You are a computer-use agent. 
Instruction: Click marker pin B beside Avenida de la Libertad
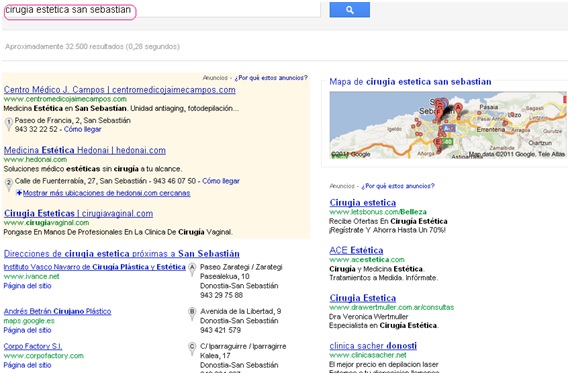pos(192,314)
